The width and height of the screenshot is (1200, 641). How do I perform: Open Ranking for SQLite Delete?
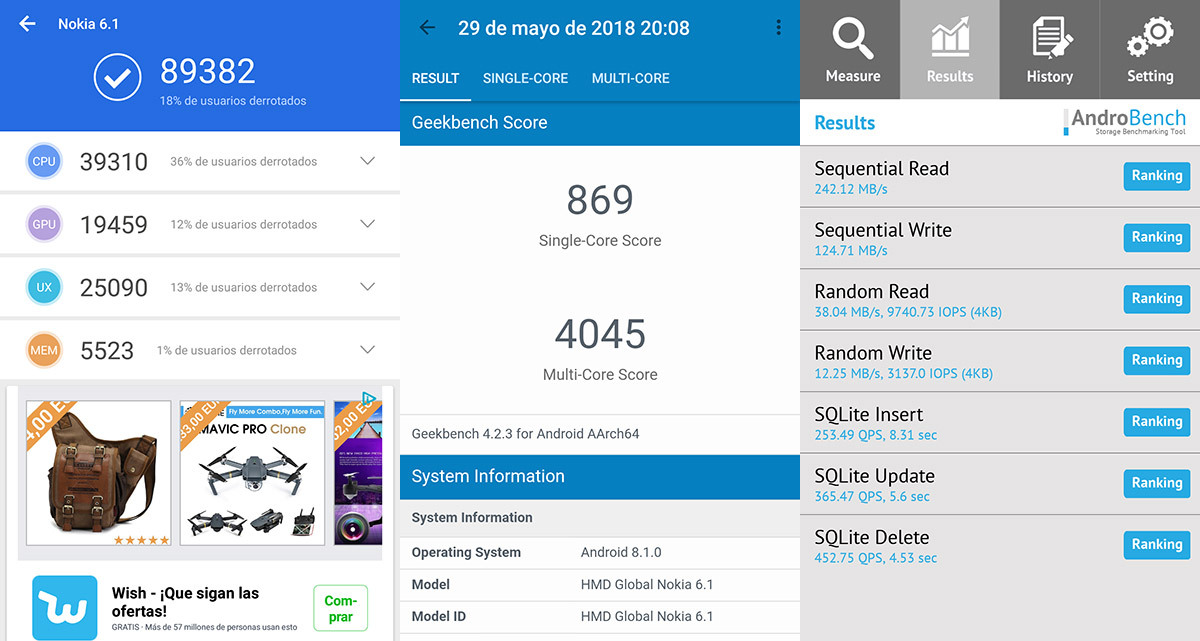(1157, 545)
